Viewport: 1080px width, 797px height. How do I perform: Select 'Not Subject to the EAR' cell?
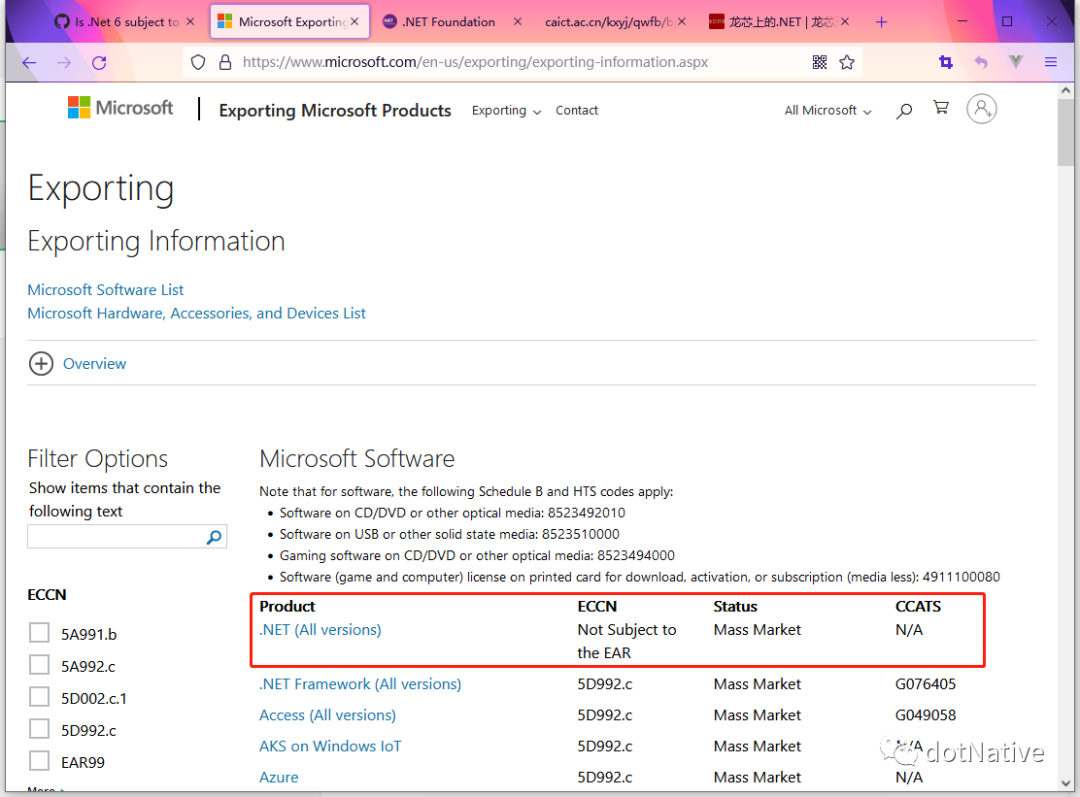point(627,641)
